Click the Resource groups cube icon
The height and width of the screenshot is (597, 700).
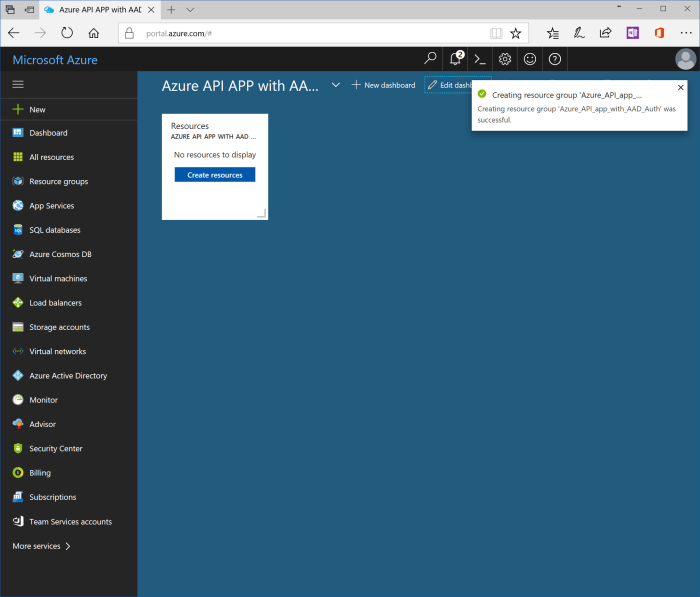pyautogui.click(x=18, y=181)
